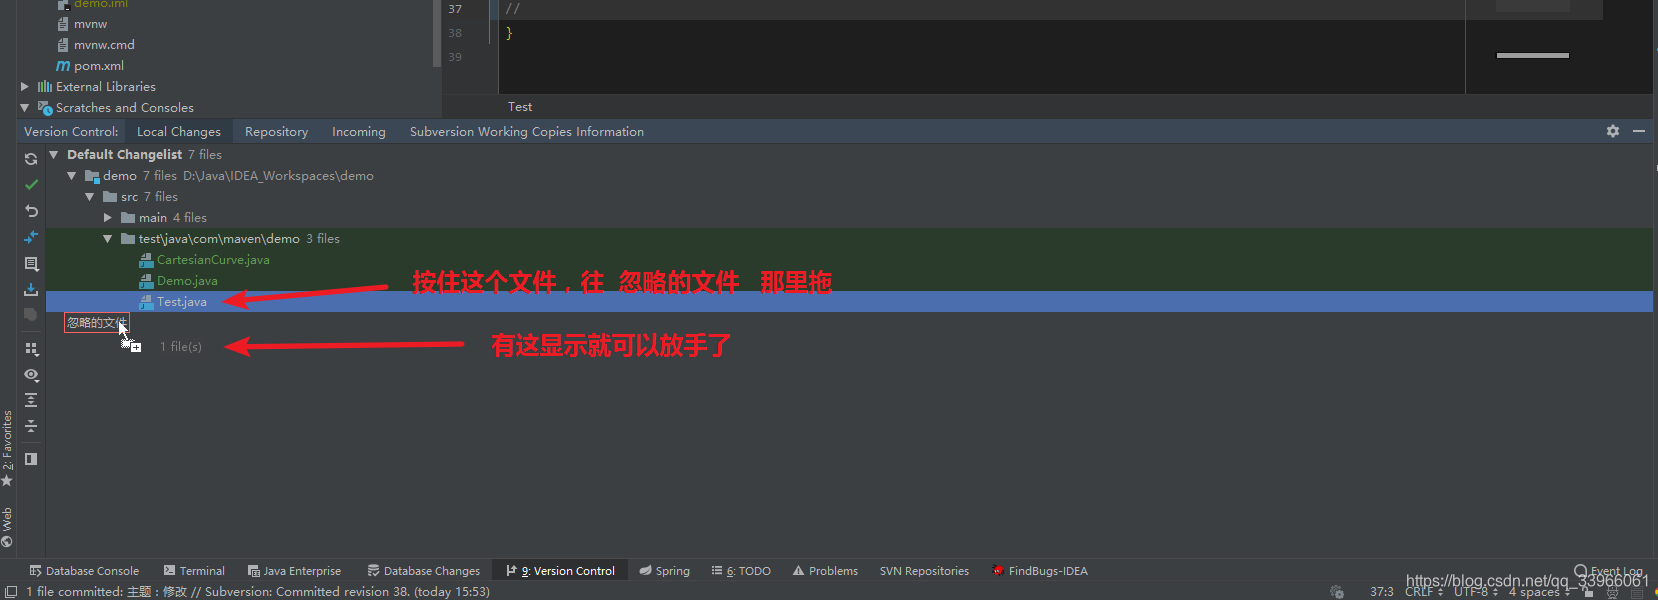The width and height of the screenshot is (1658, 600).
Task: Click the Shelve download icon
Action: coord(31,289)
